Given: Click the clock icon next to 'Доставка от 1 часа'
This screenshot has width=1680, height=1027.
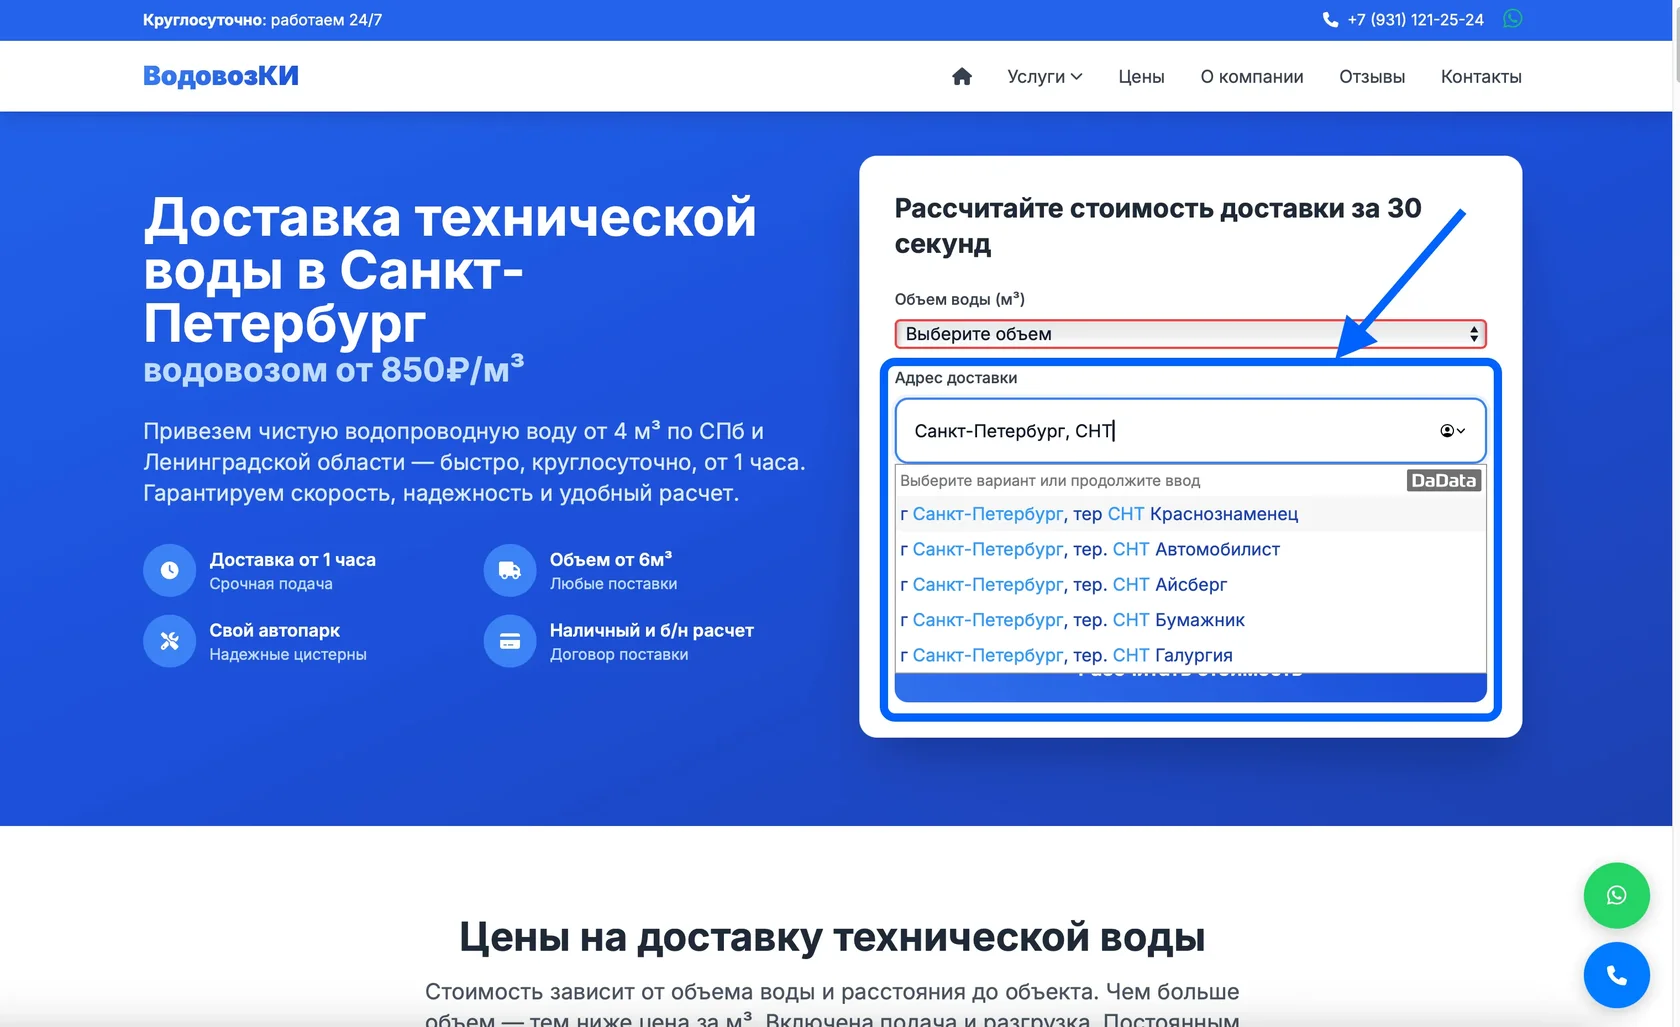Looking at the screenshot, I should 169,570.
